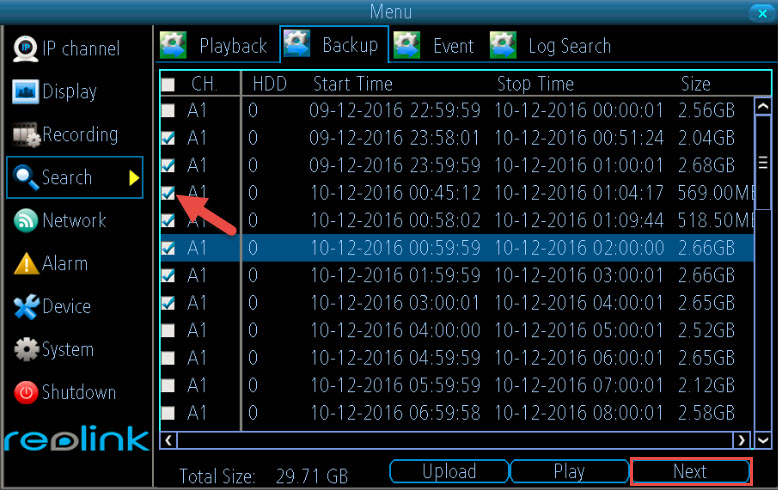The width and height of the screenshot is (778, 490).
Task: Expand the Search submenu yellow arrow
Action: click(133, 178)
